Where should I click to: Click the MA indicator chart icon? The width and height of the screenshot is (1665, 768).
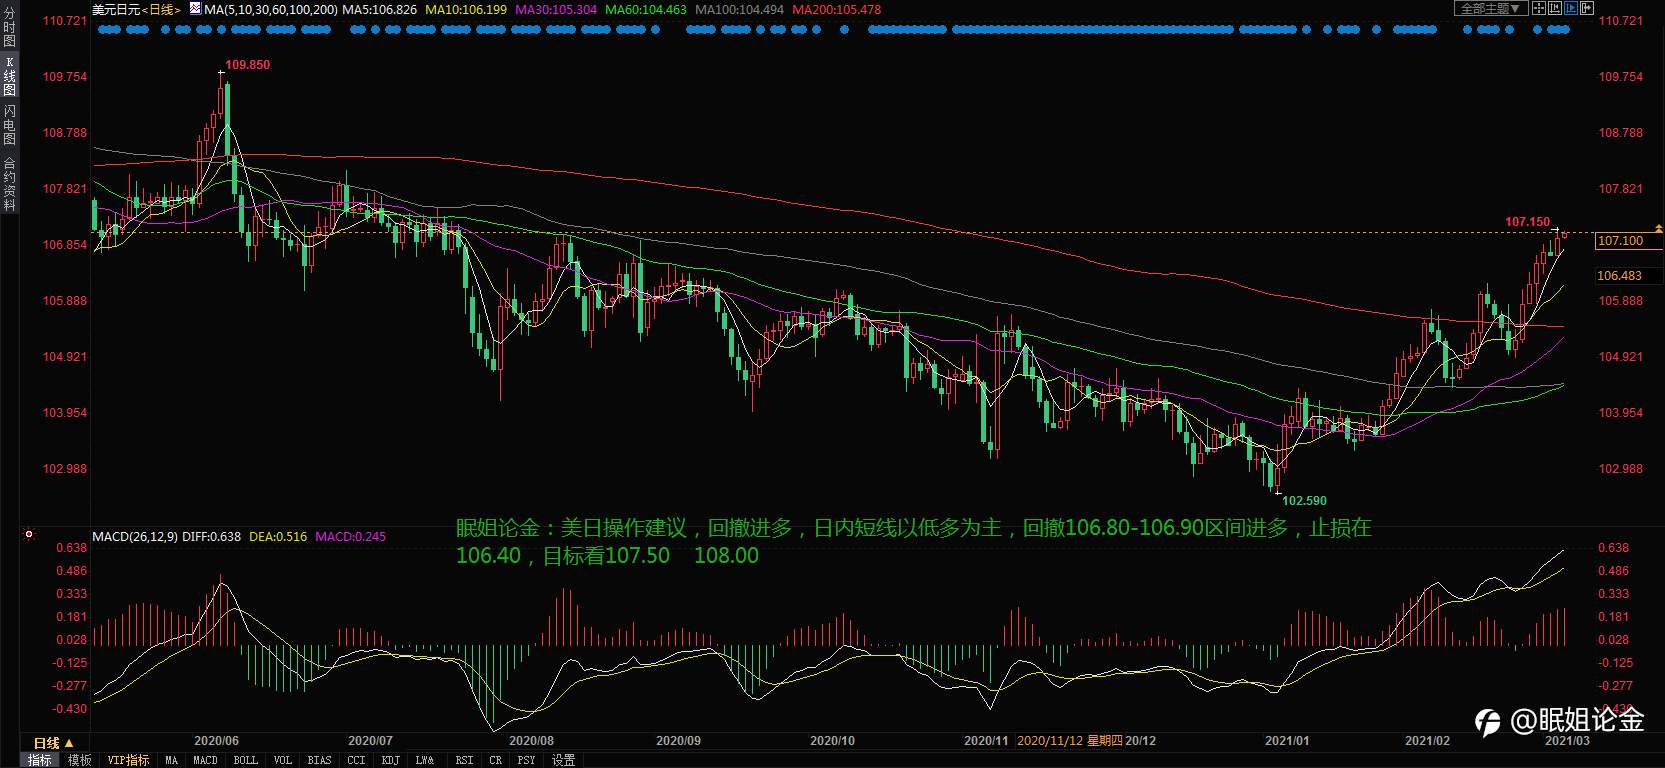(x=171, y=760)
